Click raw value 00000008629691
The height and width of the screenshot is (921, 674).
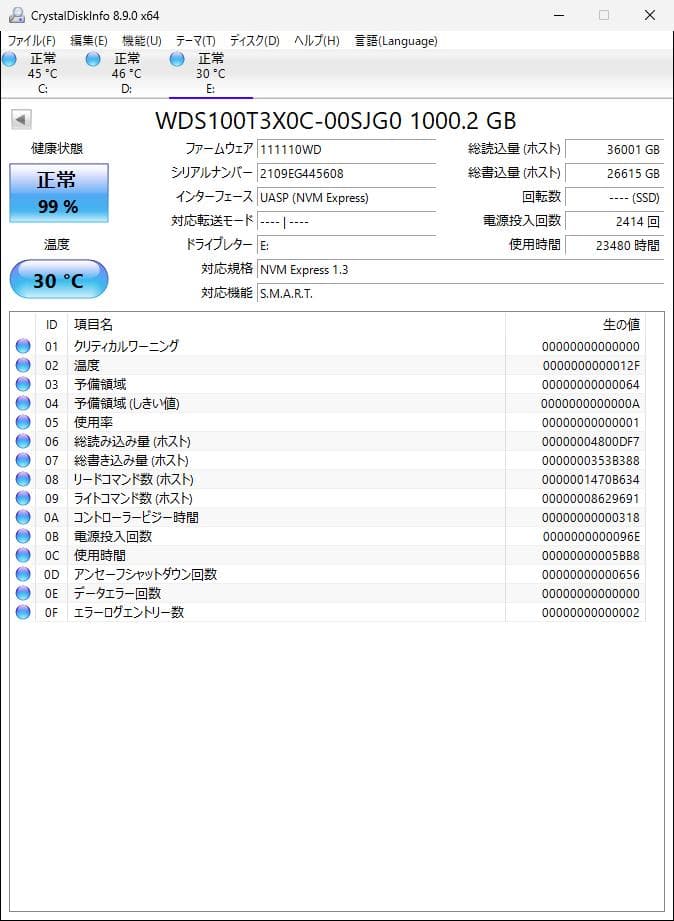point(591,499)
